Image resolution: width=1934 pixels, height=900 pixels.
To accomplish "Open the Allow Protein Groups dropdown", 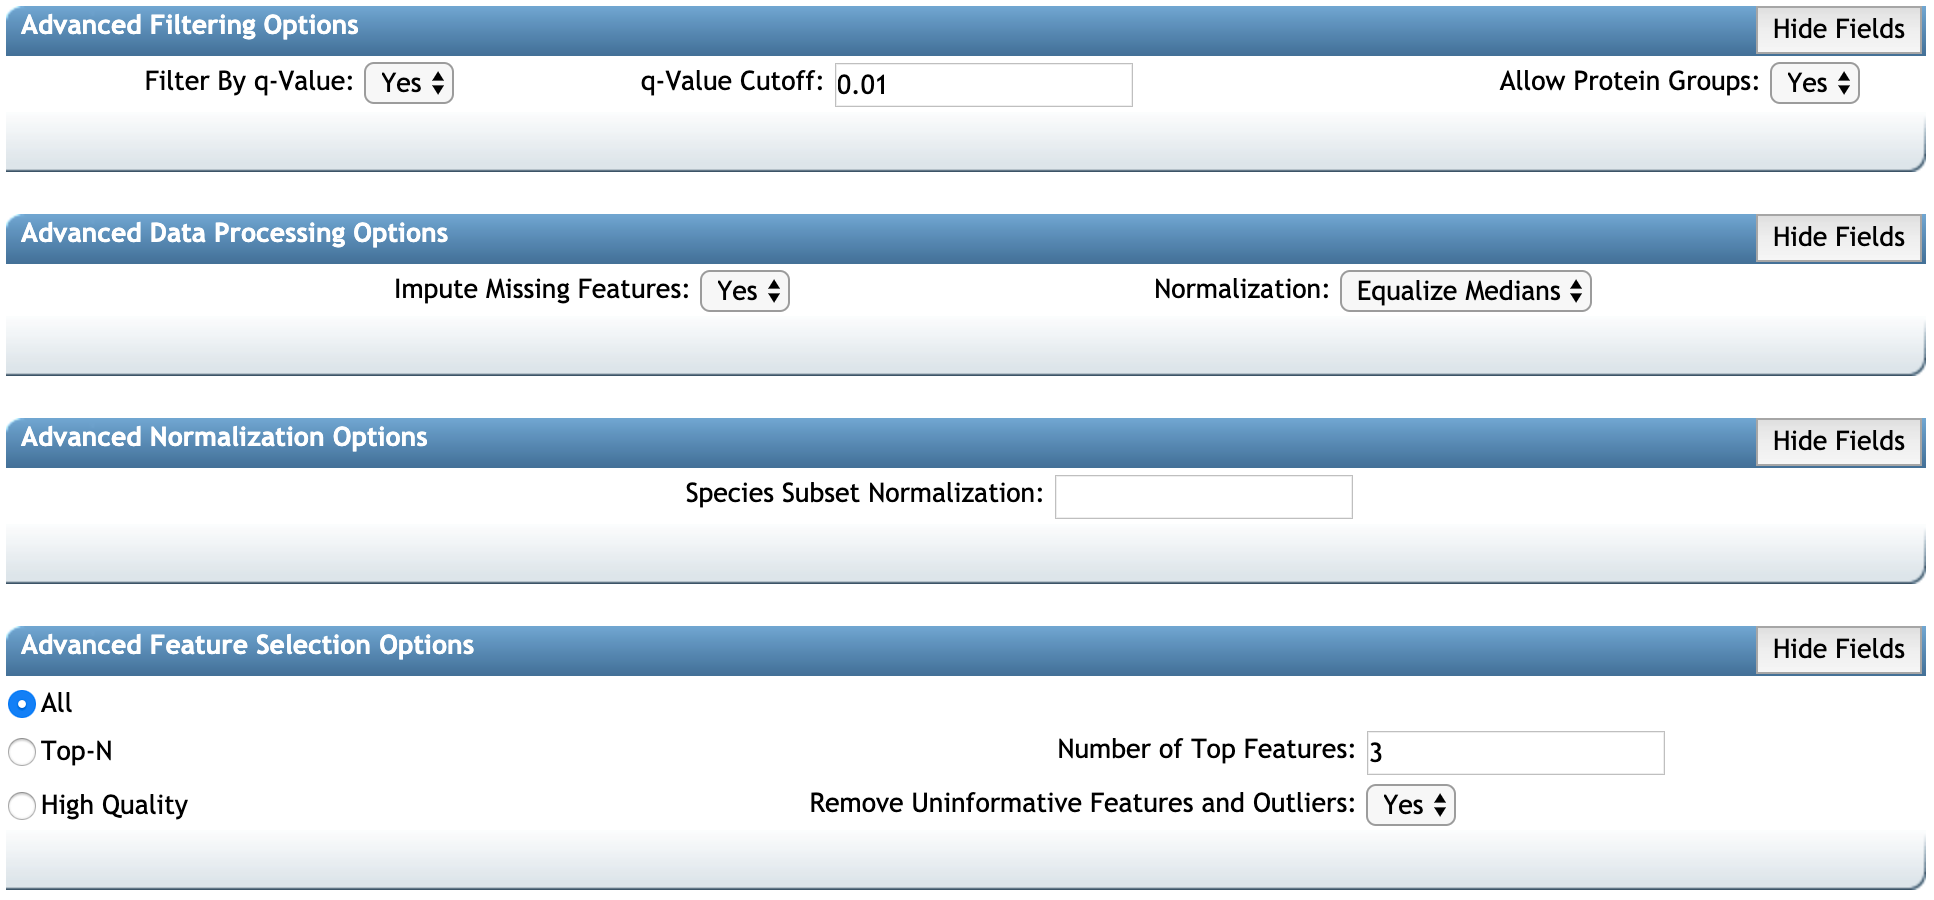I will (1813, 83).
